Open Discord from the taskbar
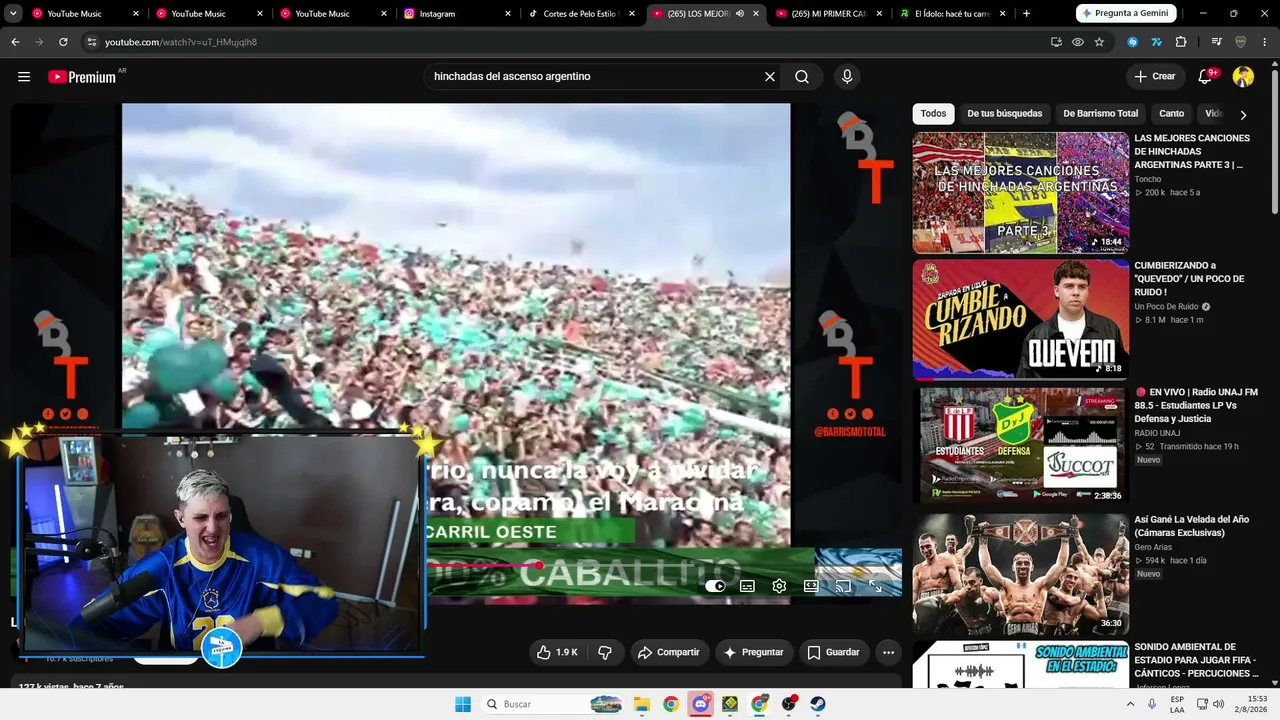 coord(701,704)
